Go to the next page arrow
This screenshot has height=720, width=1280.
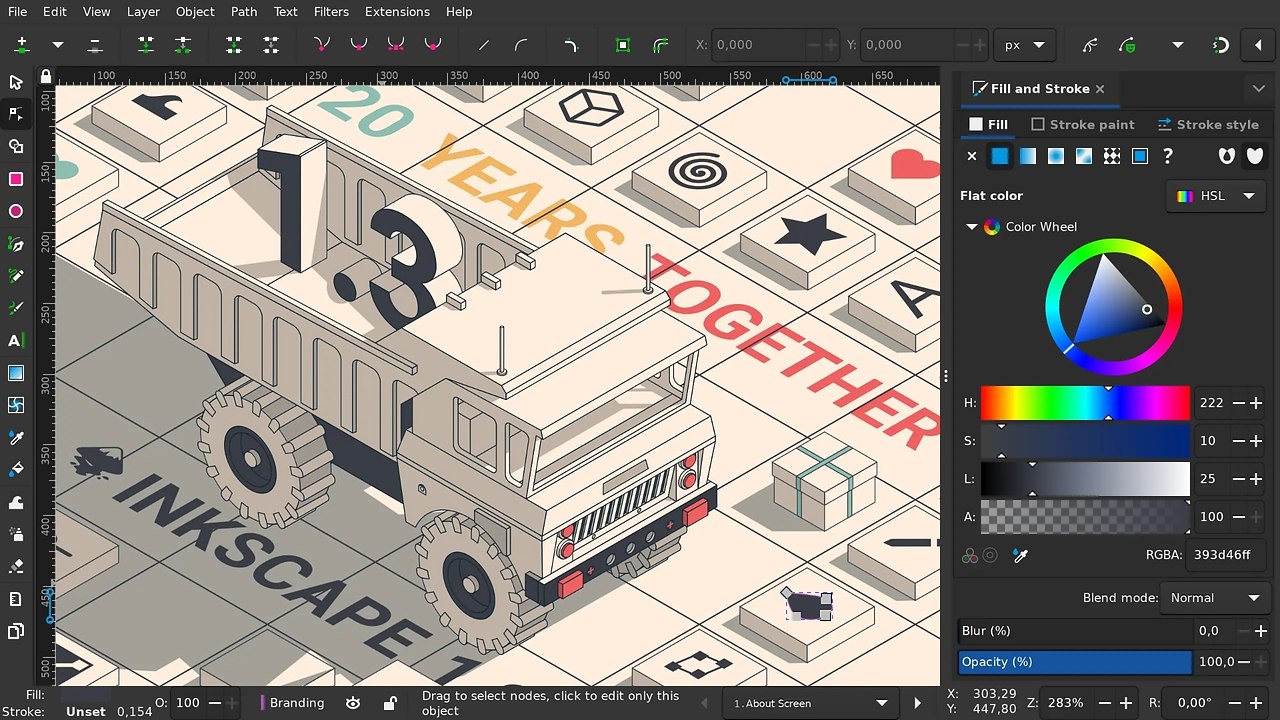point(918,703)
